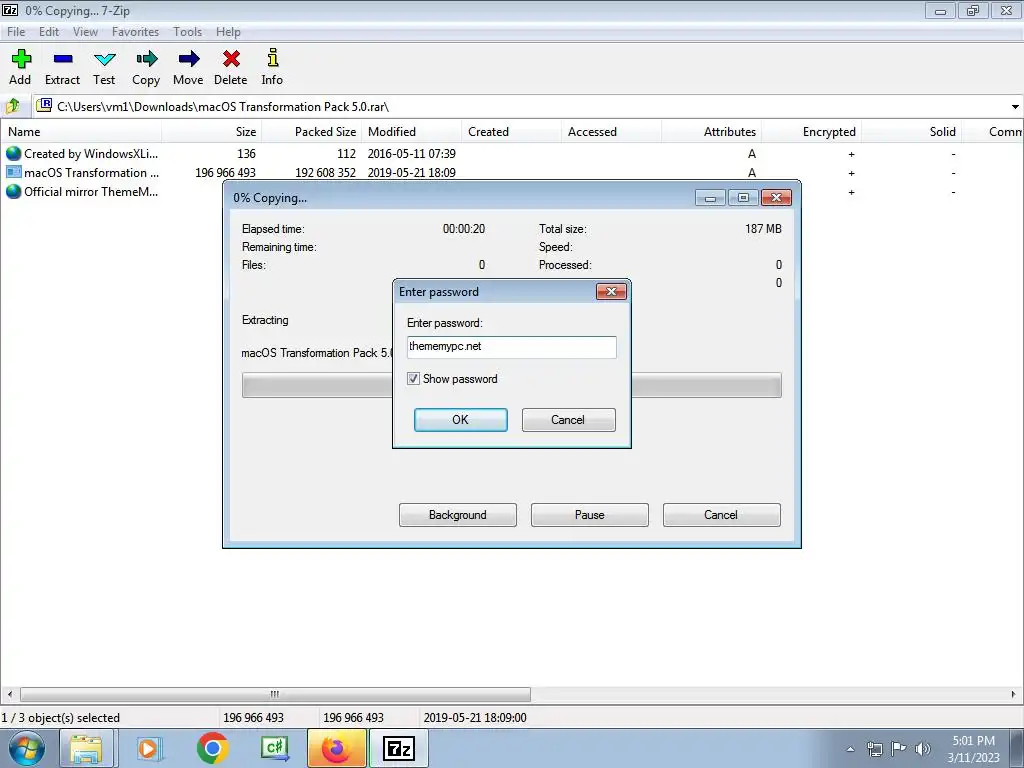Sort by Created column header
Screen dimensions: 1024x768
[511, 132]
